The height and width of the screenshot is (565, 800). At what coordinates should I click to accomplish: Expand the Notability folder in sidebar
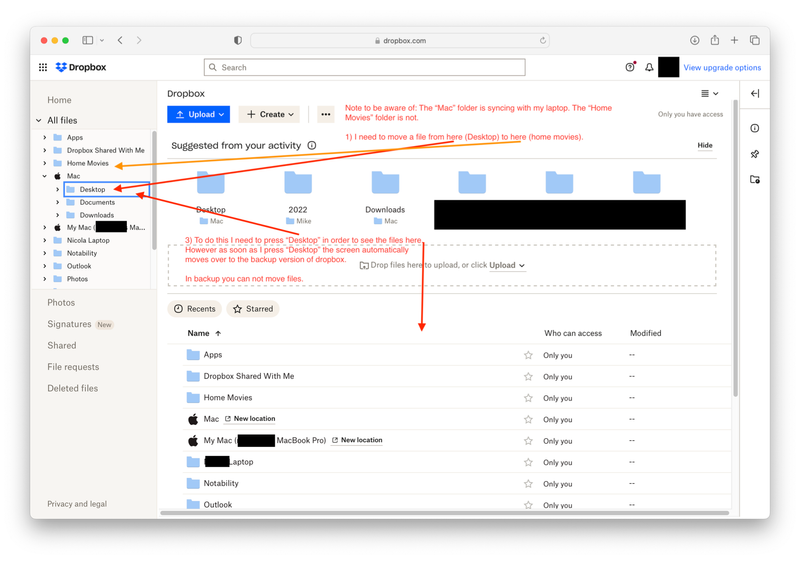tap(45, 253)
